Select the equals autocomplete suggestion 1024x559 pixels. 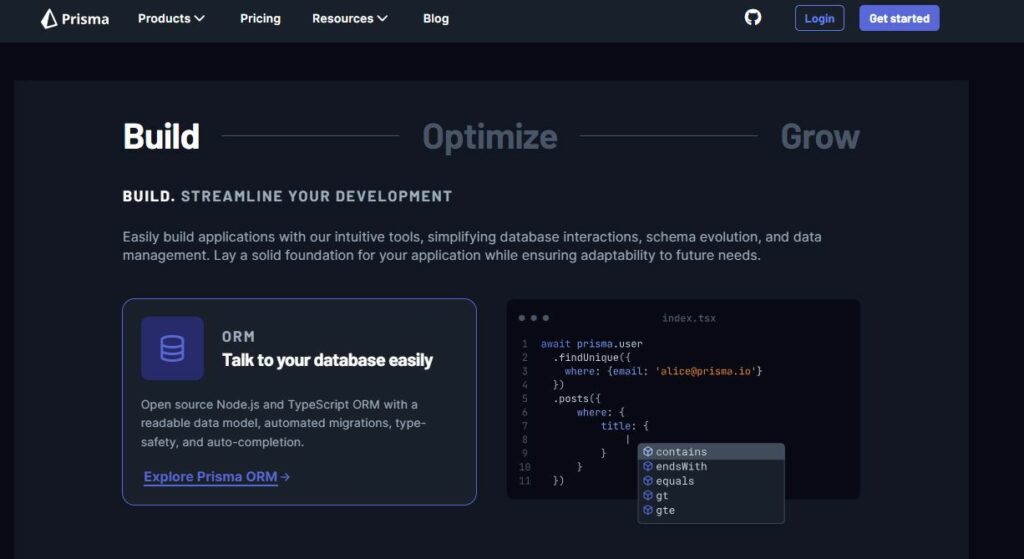click(x=711, y=481)
